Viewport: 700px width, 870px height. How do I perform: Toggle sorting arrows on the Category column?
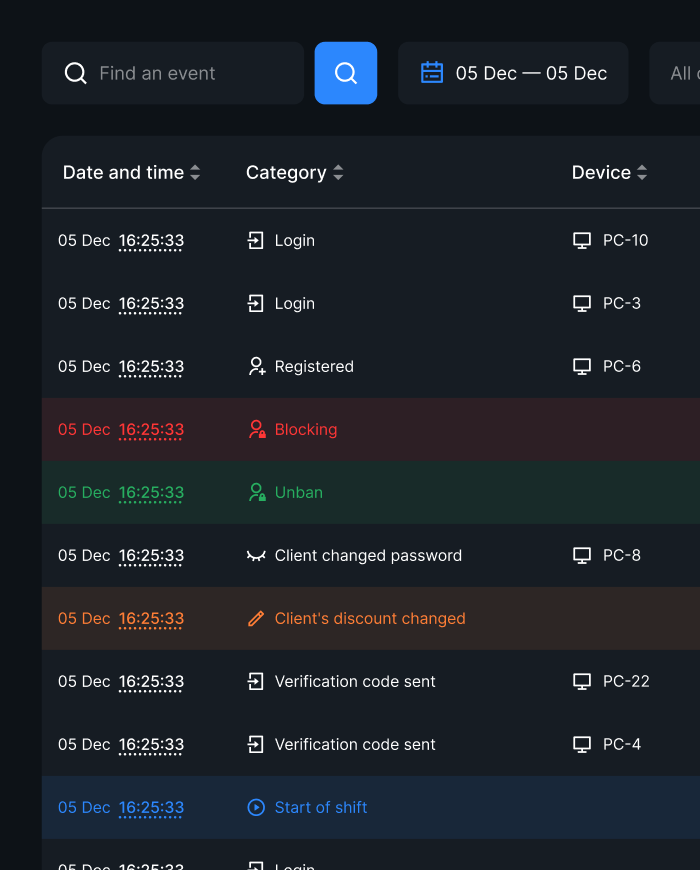(x=338, y=172)
